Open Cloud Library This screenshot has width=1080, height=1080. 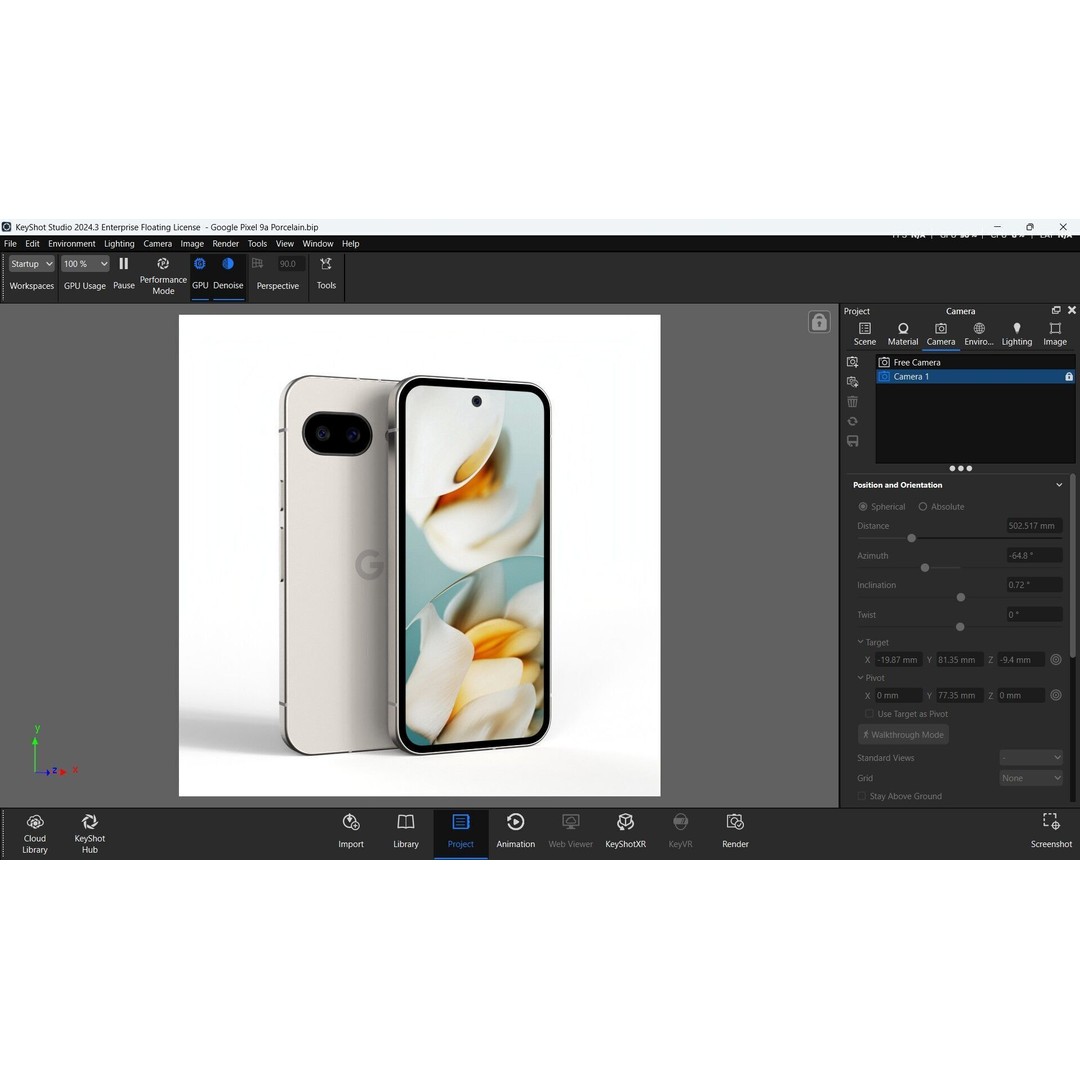[35, 833]
